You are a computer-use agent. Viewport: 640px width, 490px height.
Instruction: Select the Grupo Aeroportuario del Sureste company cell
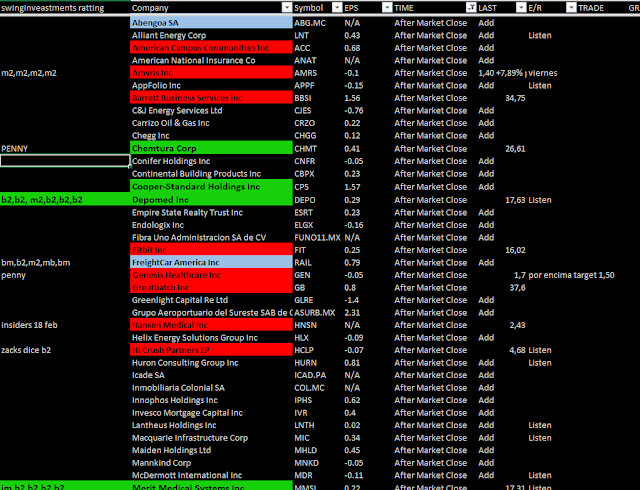tap(211, 313)
